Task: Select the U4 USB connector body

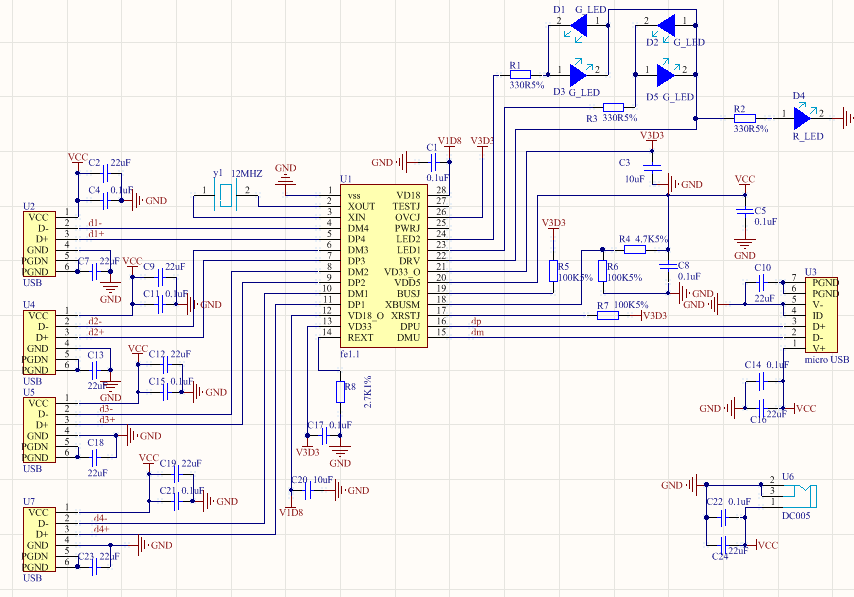Action: point(39,343)
